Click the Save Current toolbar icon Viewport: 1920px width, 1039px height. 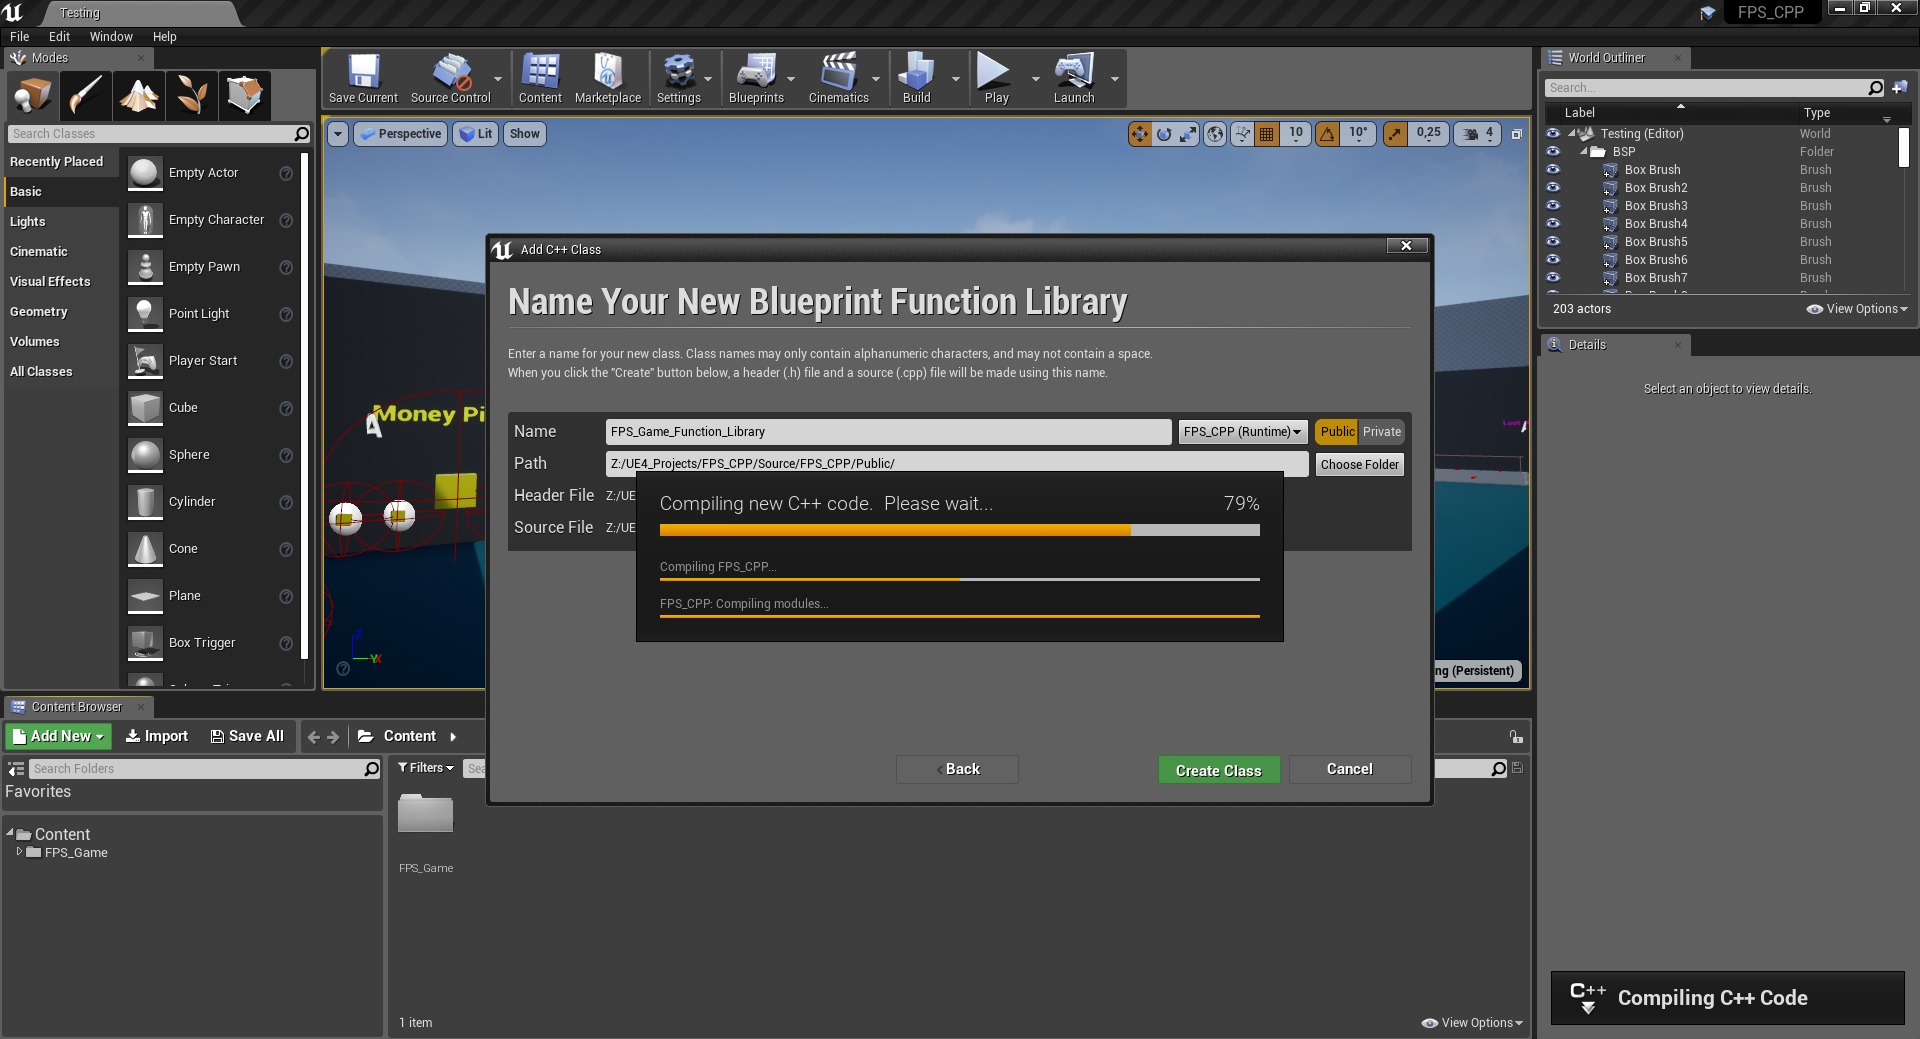coord(363,79)
